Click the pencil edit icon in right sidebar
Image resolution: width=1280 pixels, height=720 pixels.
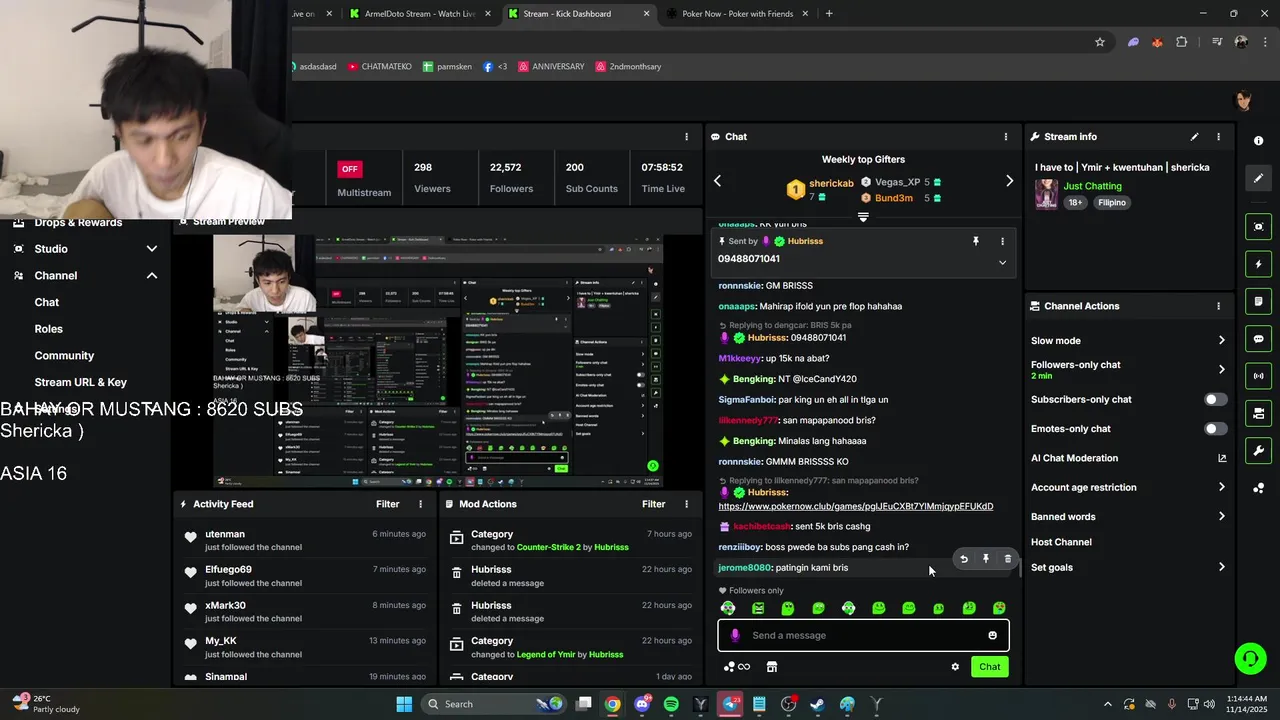pyautogui.click(x=1259, y=178)
